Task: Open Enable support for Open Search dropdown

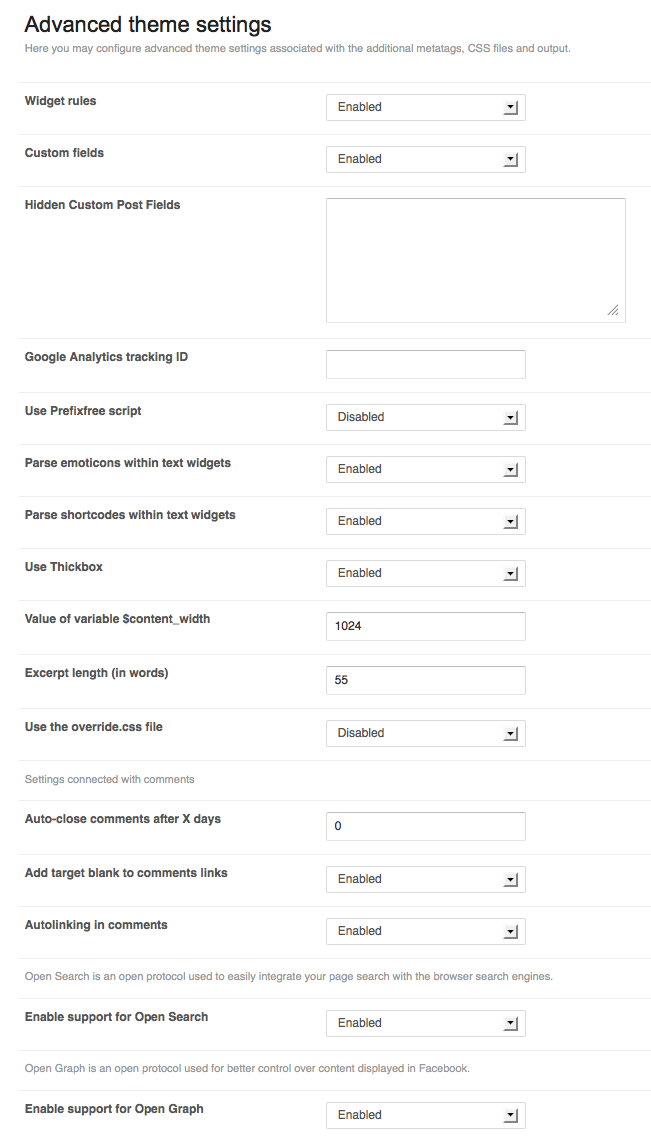Action: (425, 1023)
